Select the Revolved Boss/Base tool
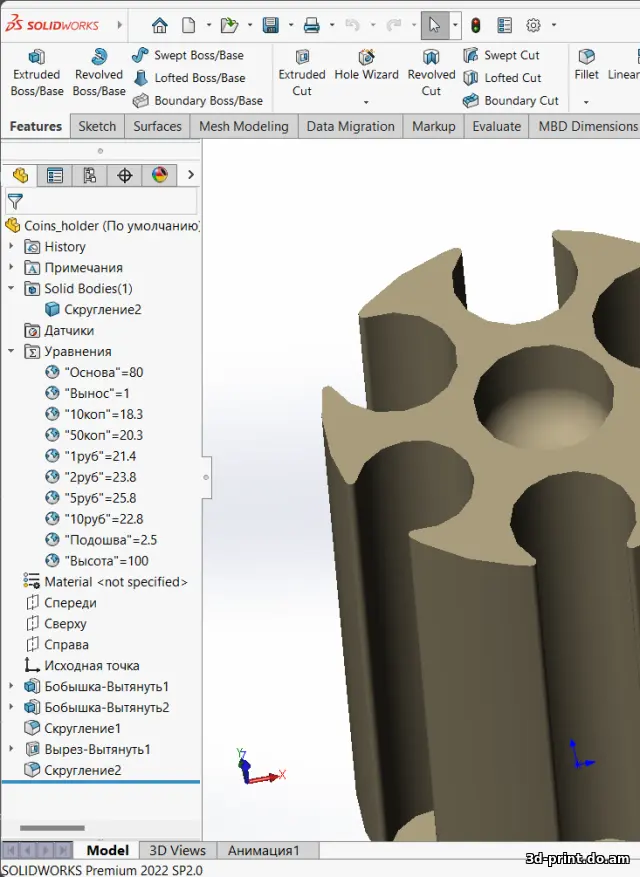Screen dimensions: 640x877 click(x=99, y=74)
